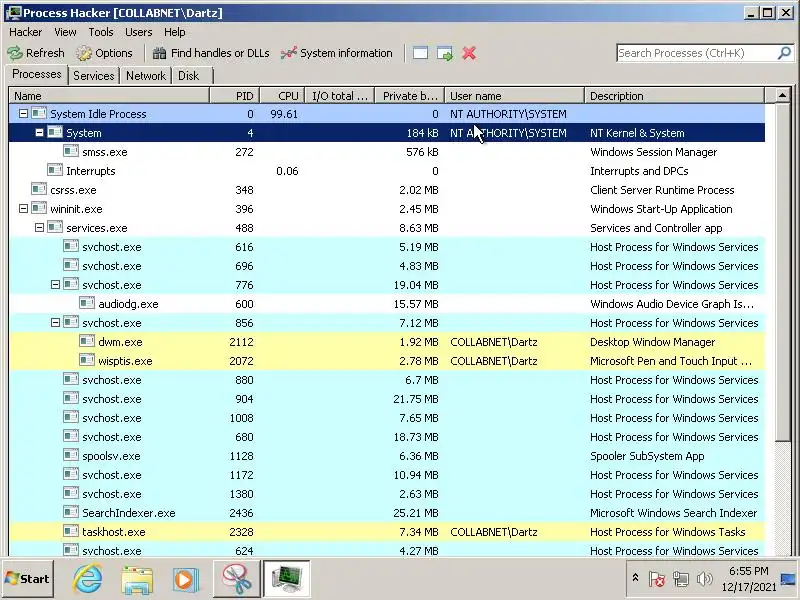Click the Desktop Window Manager description
This screenshot has width=800, height=600.
[x=652, y=342]
